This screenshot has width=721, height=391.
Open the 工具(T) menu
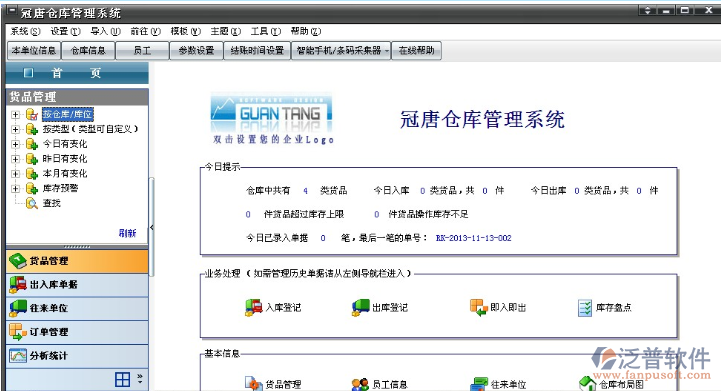(x=265, y=31)
